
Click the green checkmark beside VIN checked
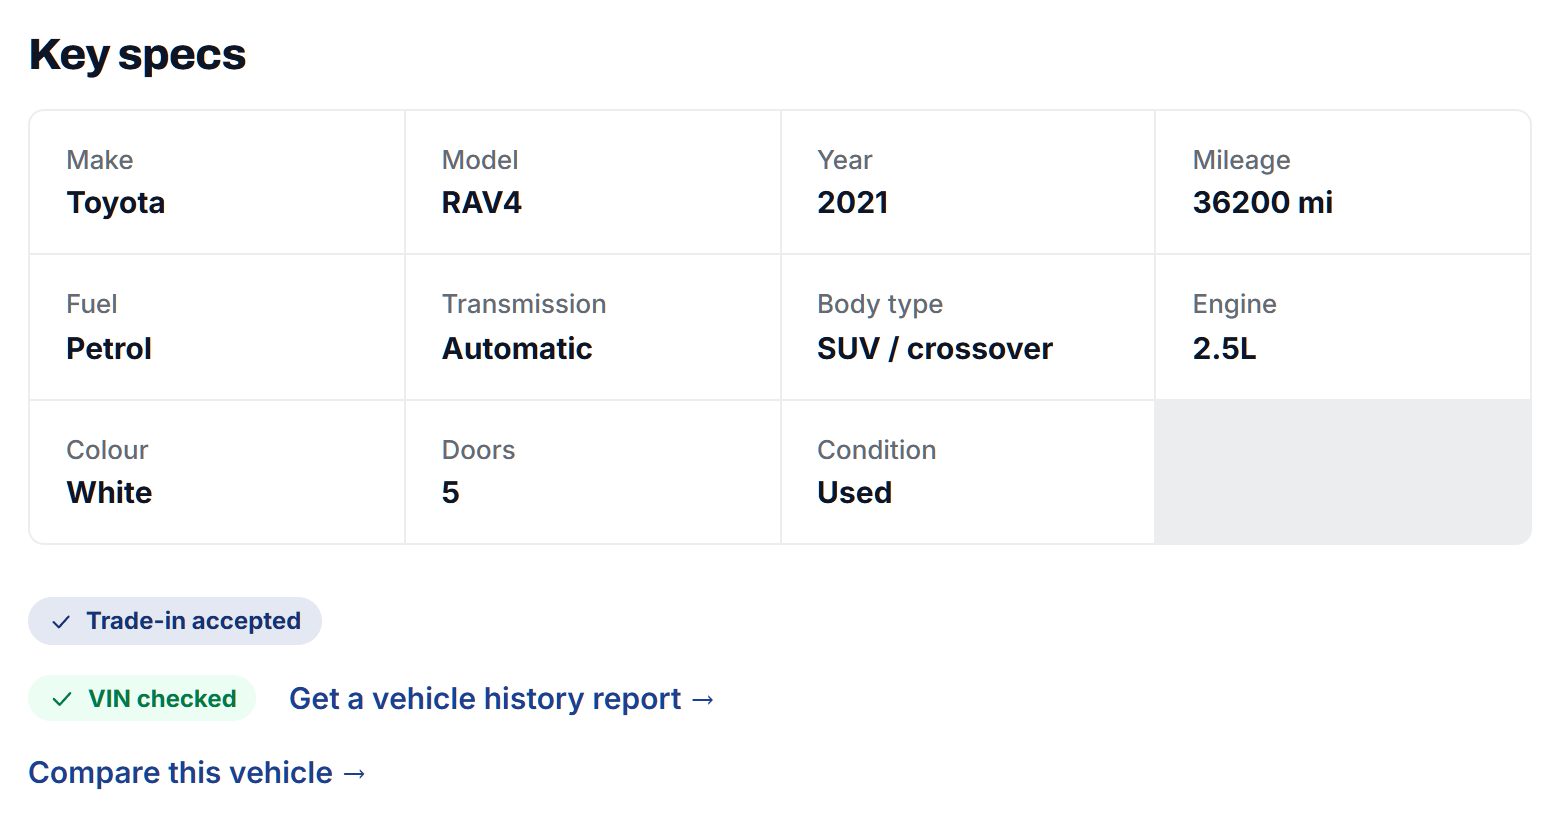(x=62, y=699)
